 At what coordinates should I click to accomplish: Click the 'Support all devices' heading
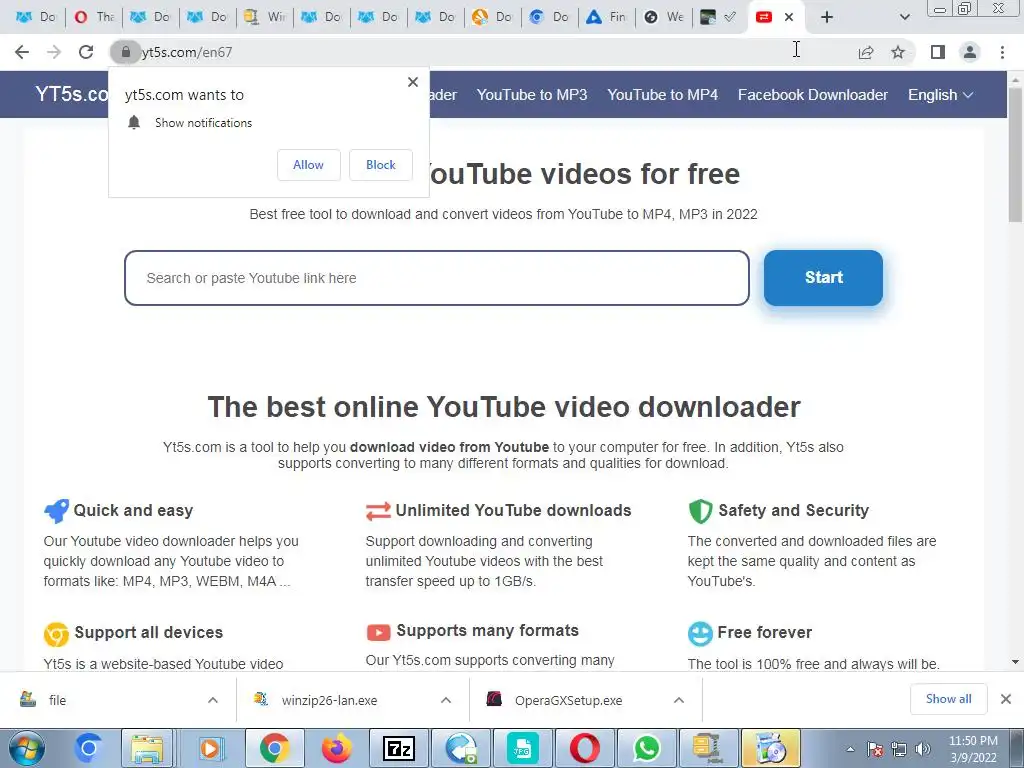tap(149, 632)
